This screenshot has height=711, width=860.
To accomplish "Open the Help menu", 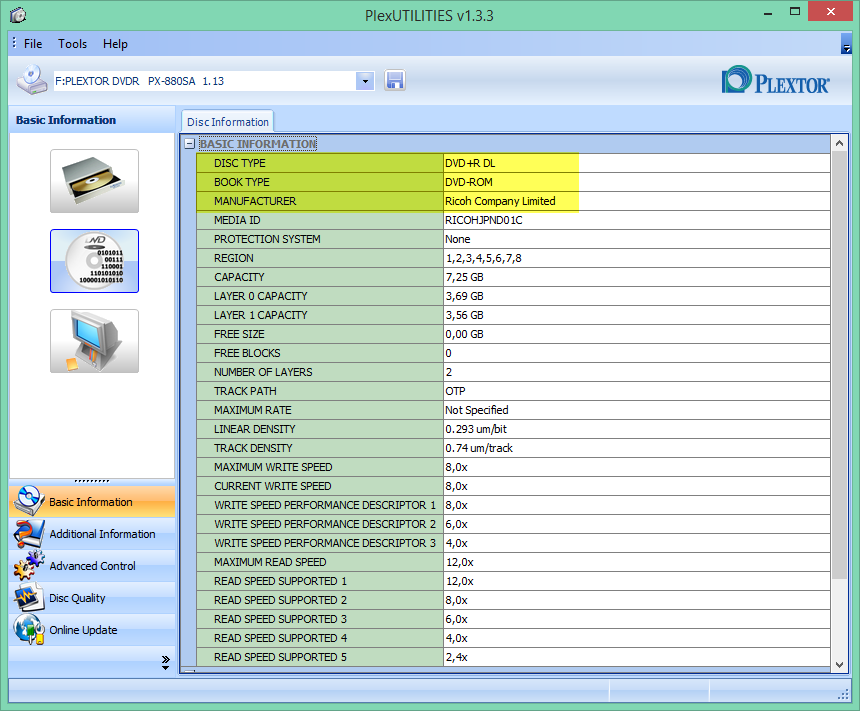I will tap(115, 44).
